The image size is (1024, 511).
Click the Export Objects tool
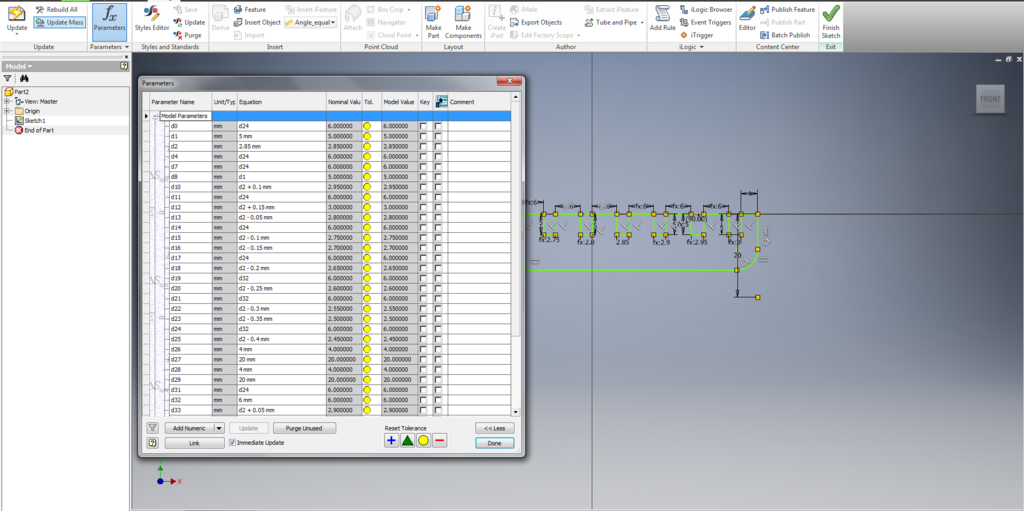point(535,22)
